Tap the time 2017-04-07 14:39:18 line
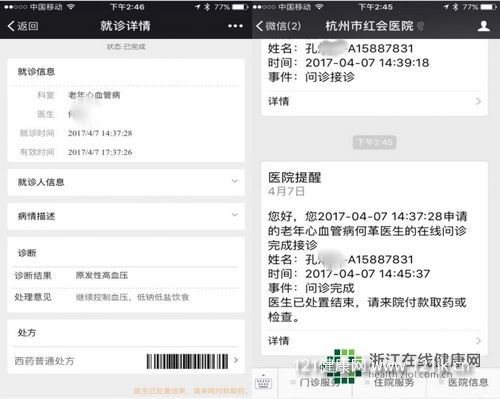Screen dimensions: 500x399 tap(349, 63)
